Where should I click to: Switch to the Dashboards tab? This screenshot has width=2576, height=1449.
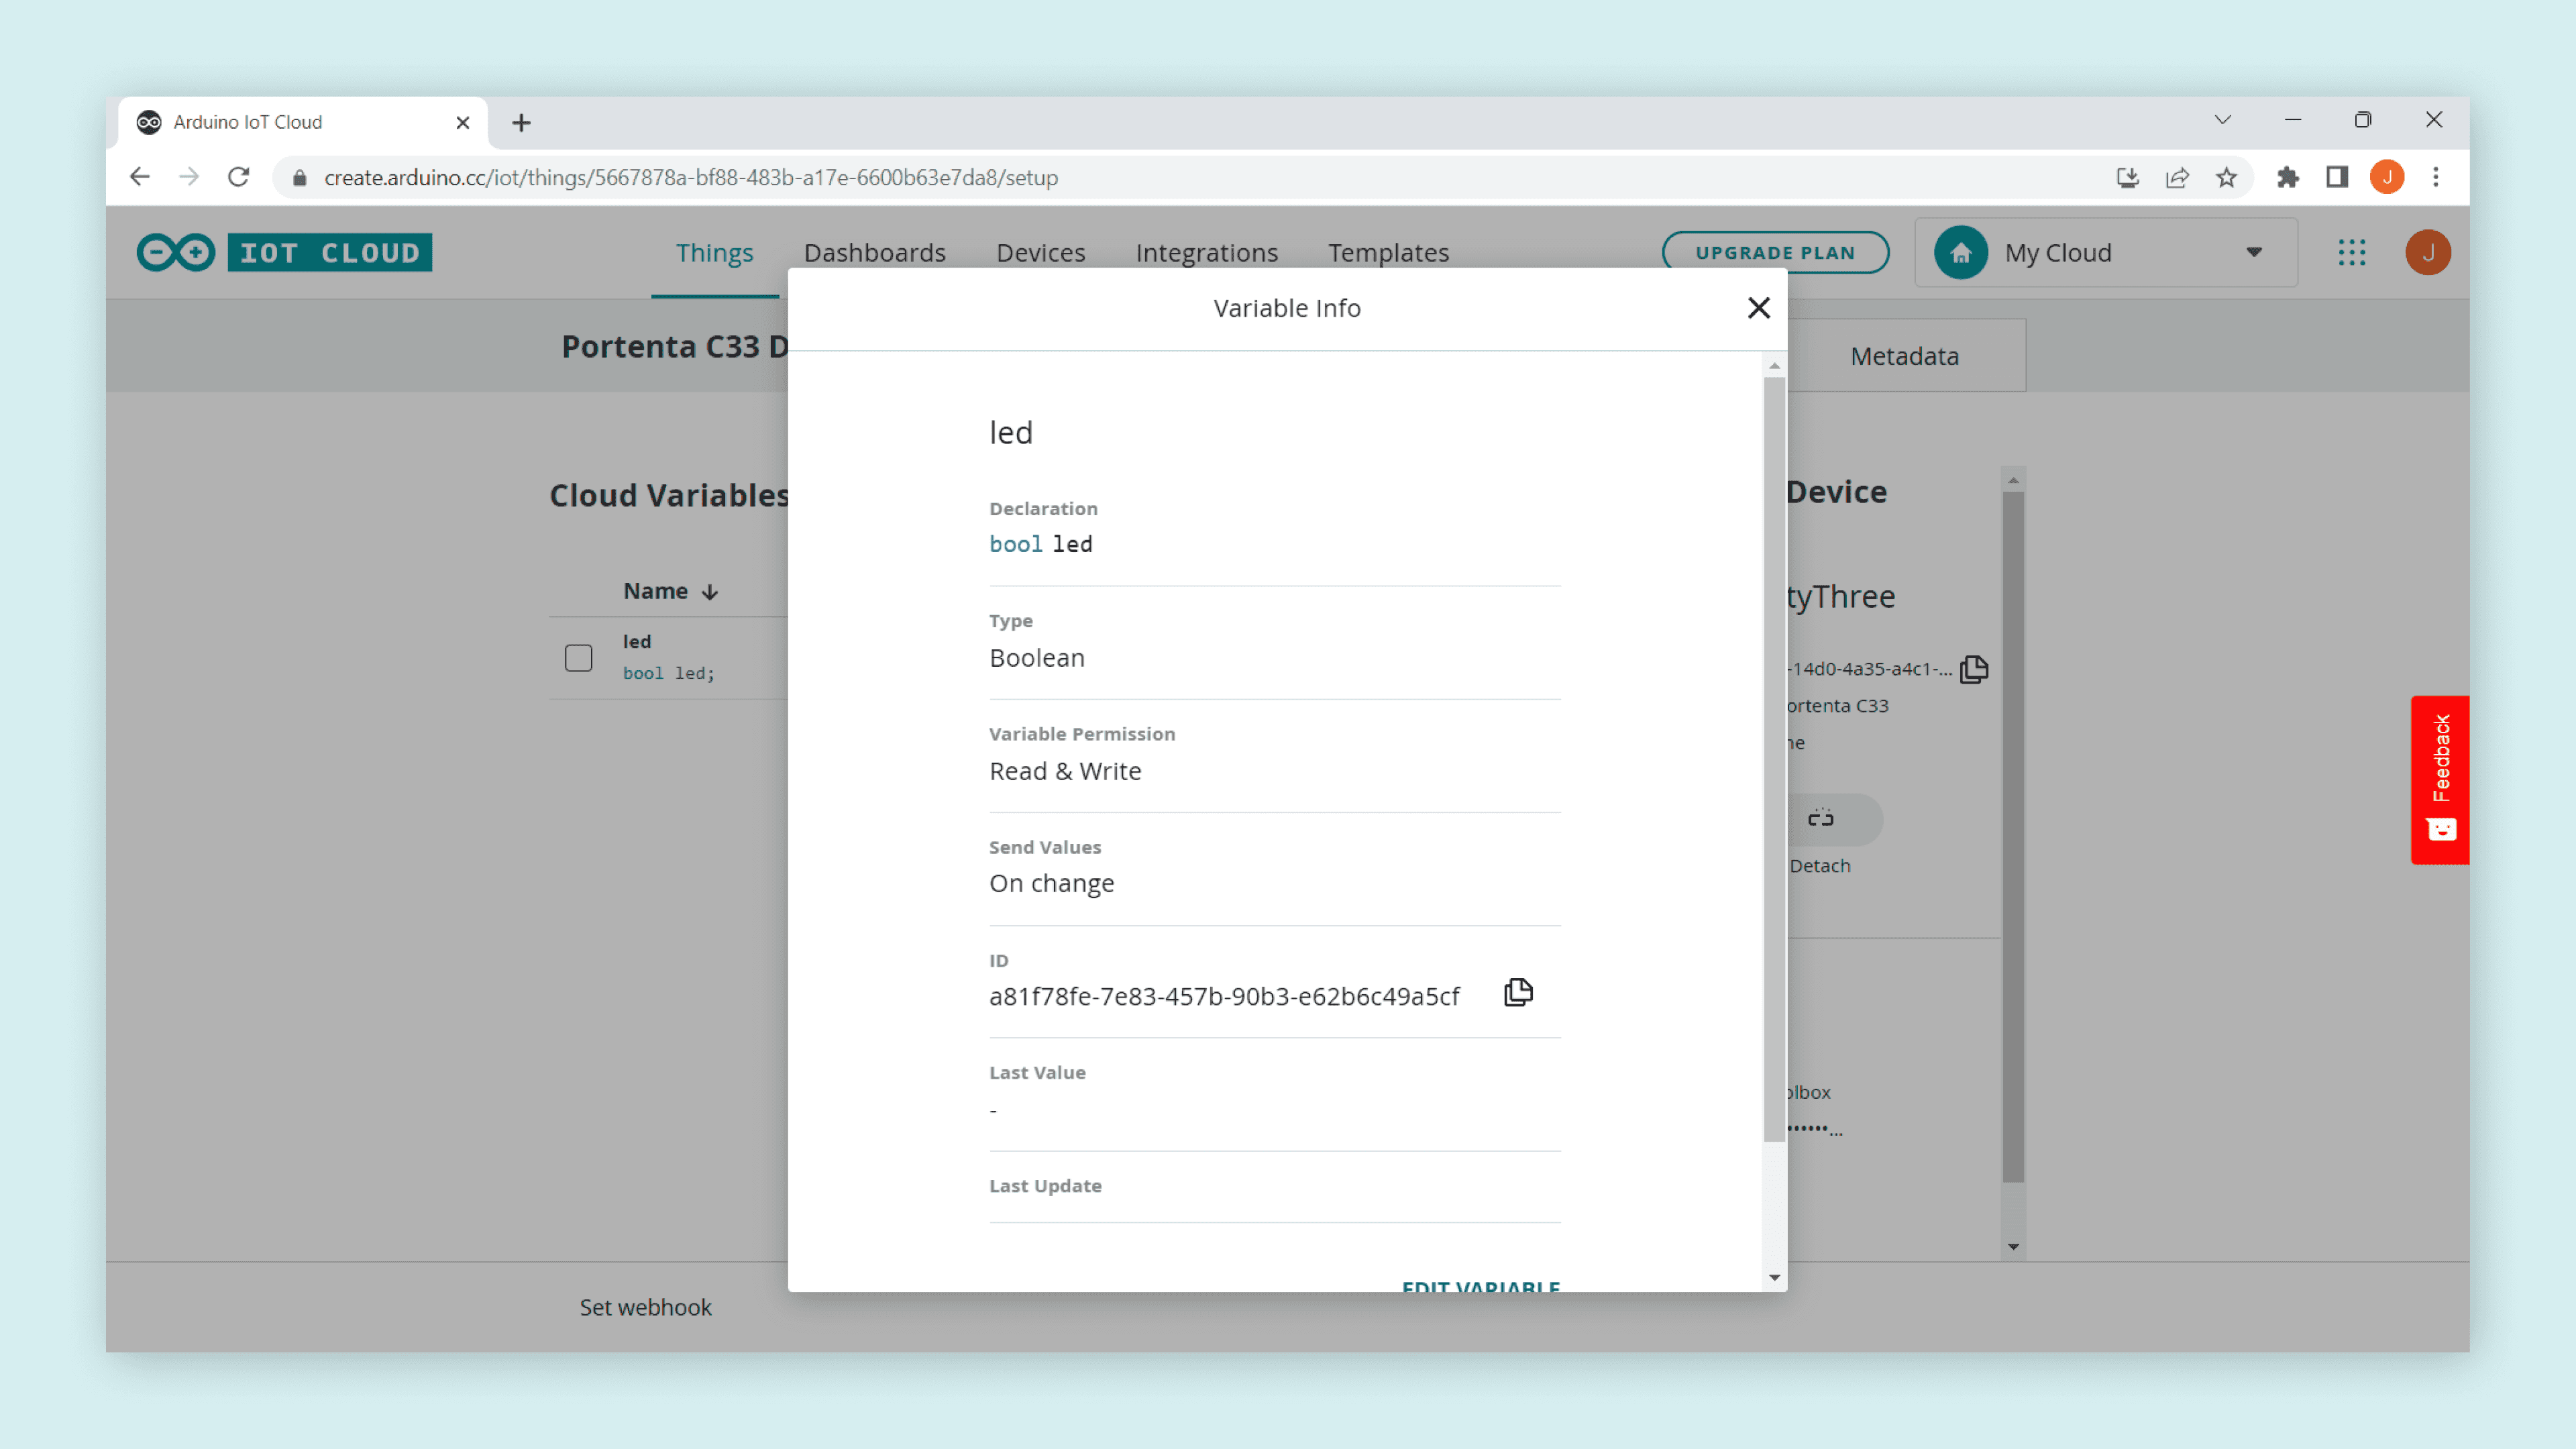(874, 252)
